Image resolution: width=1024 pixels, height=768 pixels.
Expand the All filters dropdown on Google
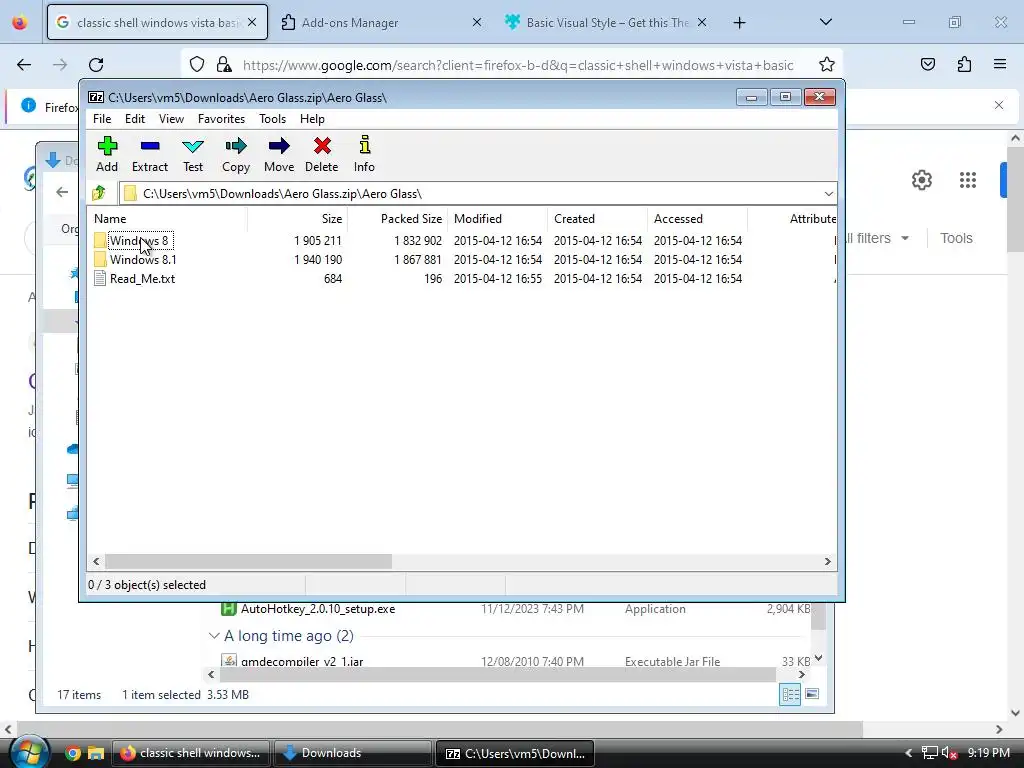(875, 238)
